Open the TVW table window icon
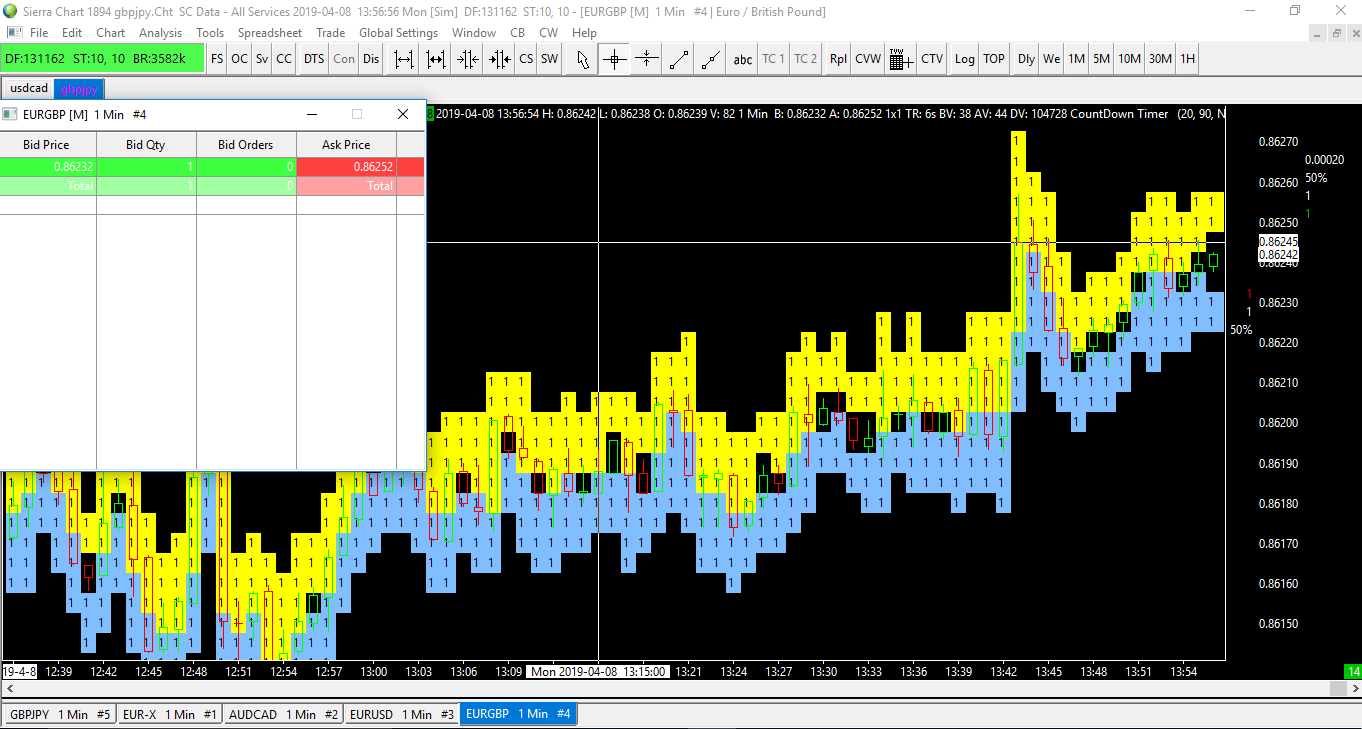The height and width of the screenshot is (729, 1362). coord(898,59)
